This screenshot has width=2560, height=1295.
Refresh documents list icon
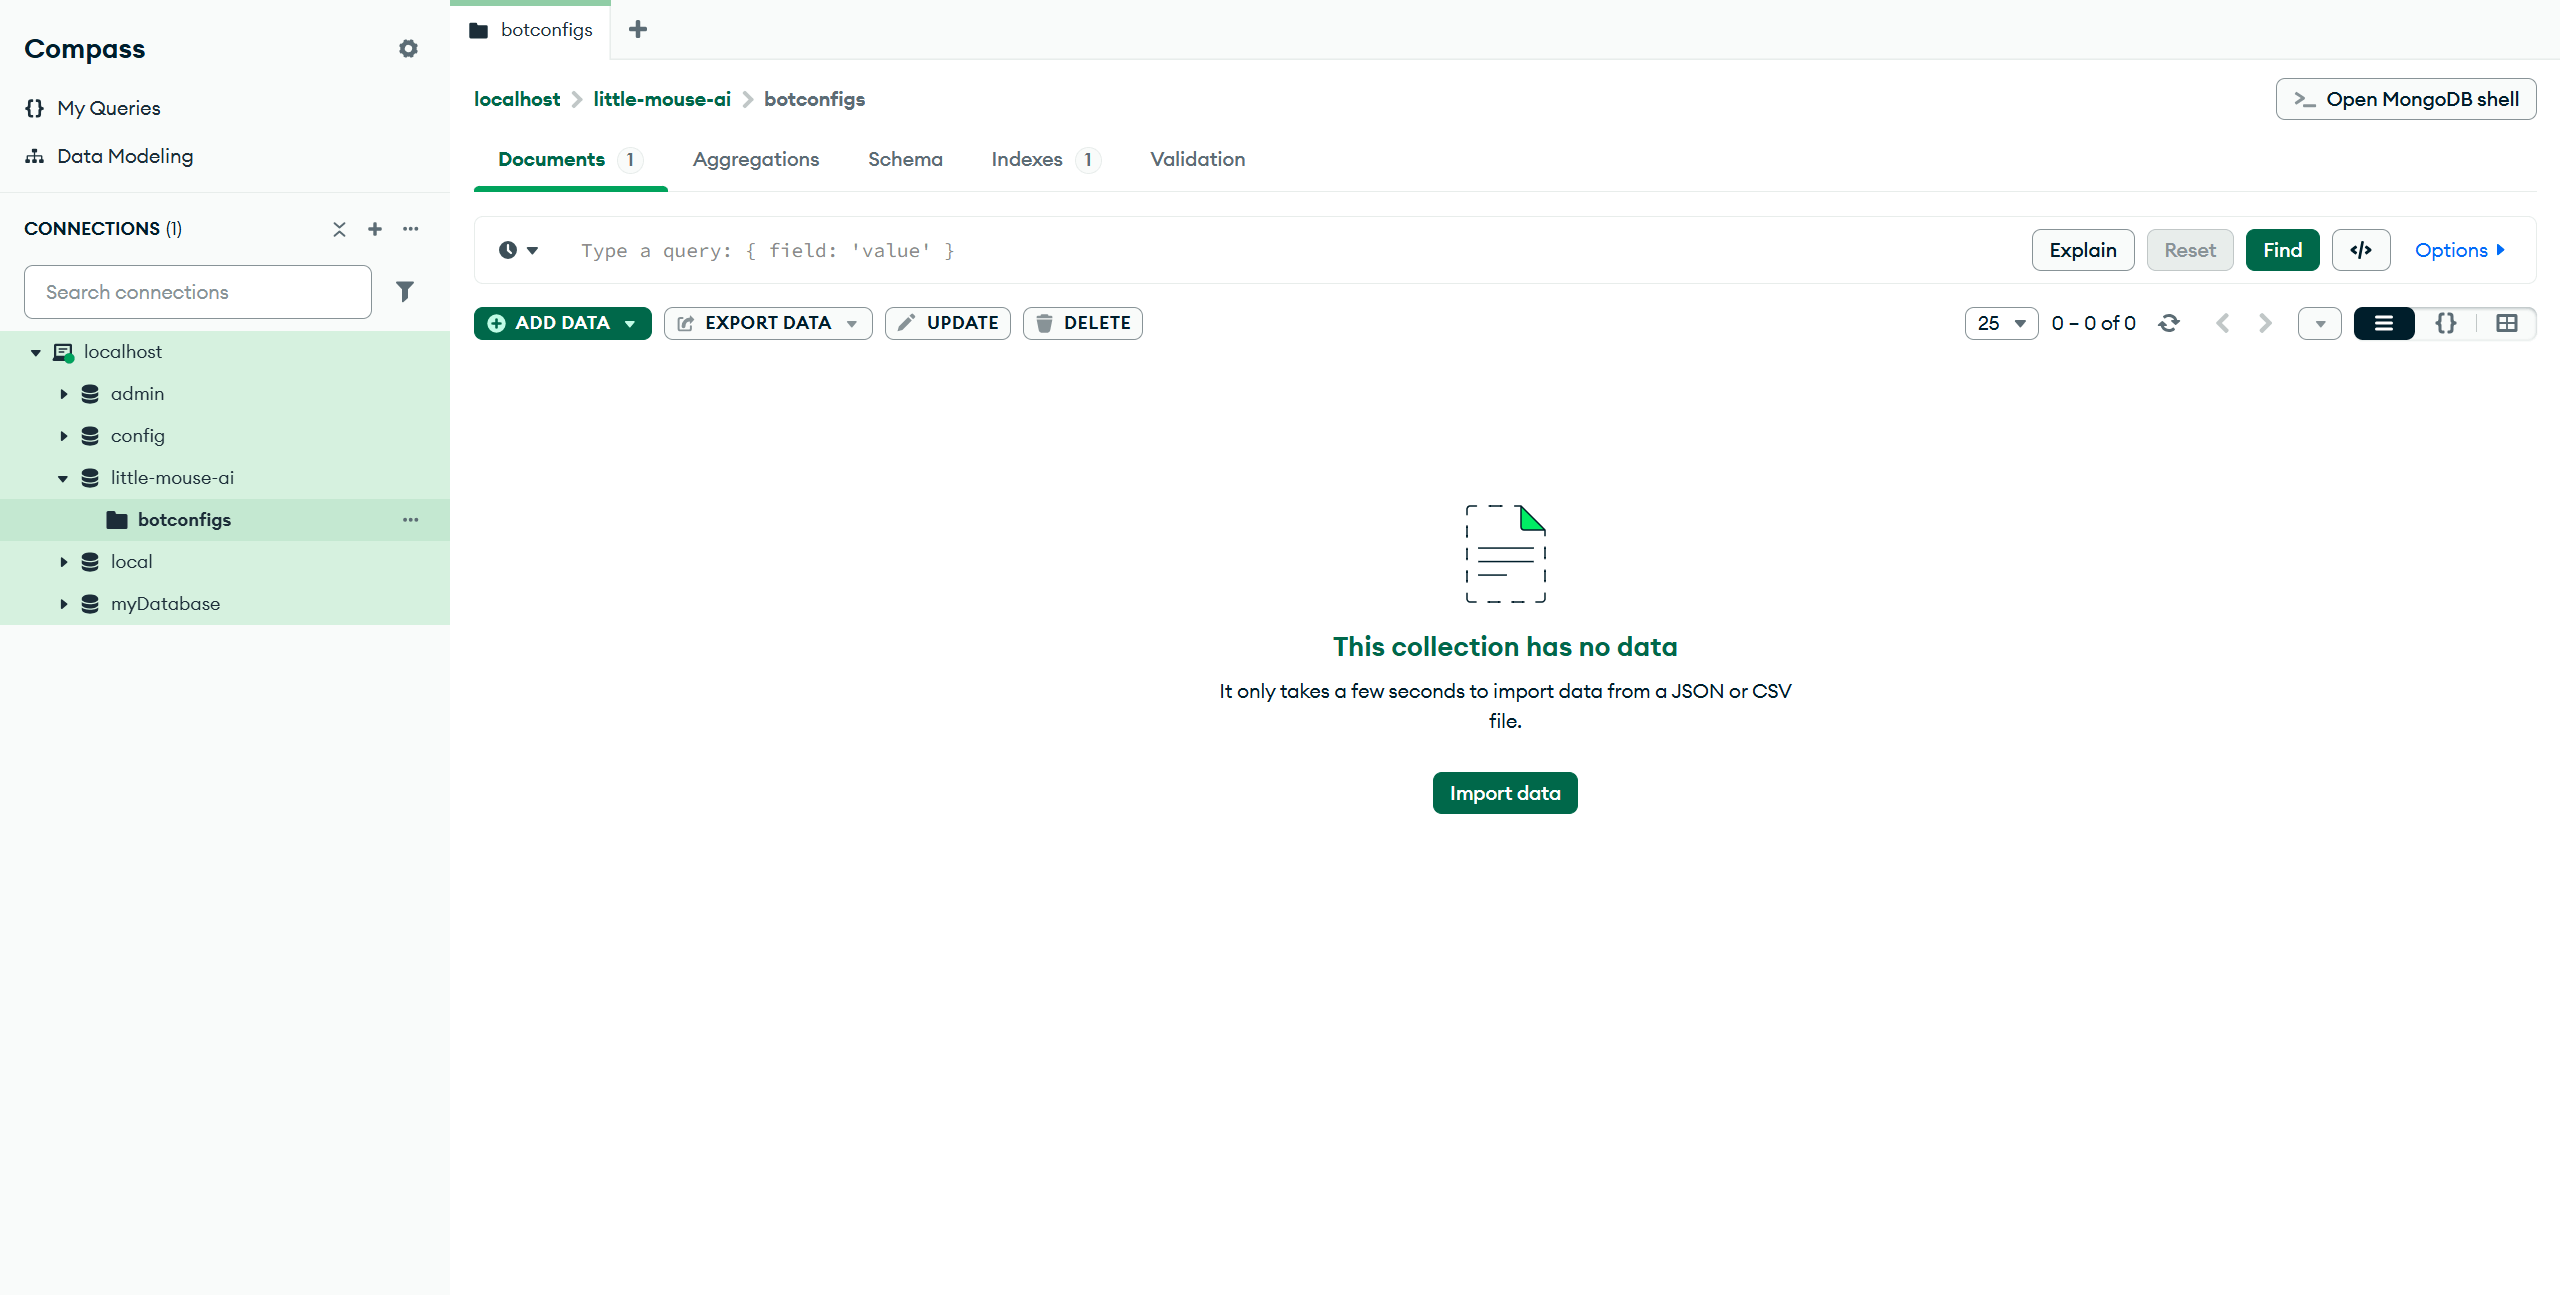[2169, 323]
